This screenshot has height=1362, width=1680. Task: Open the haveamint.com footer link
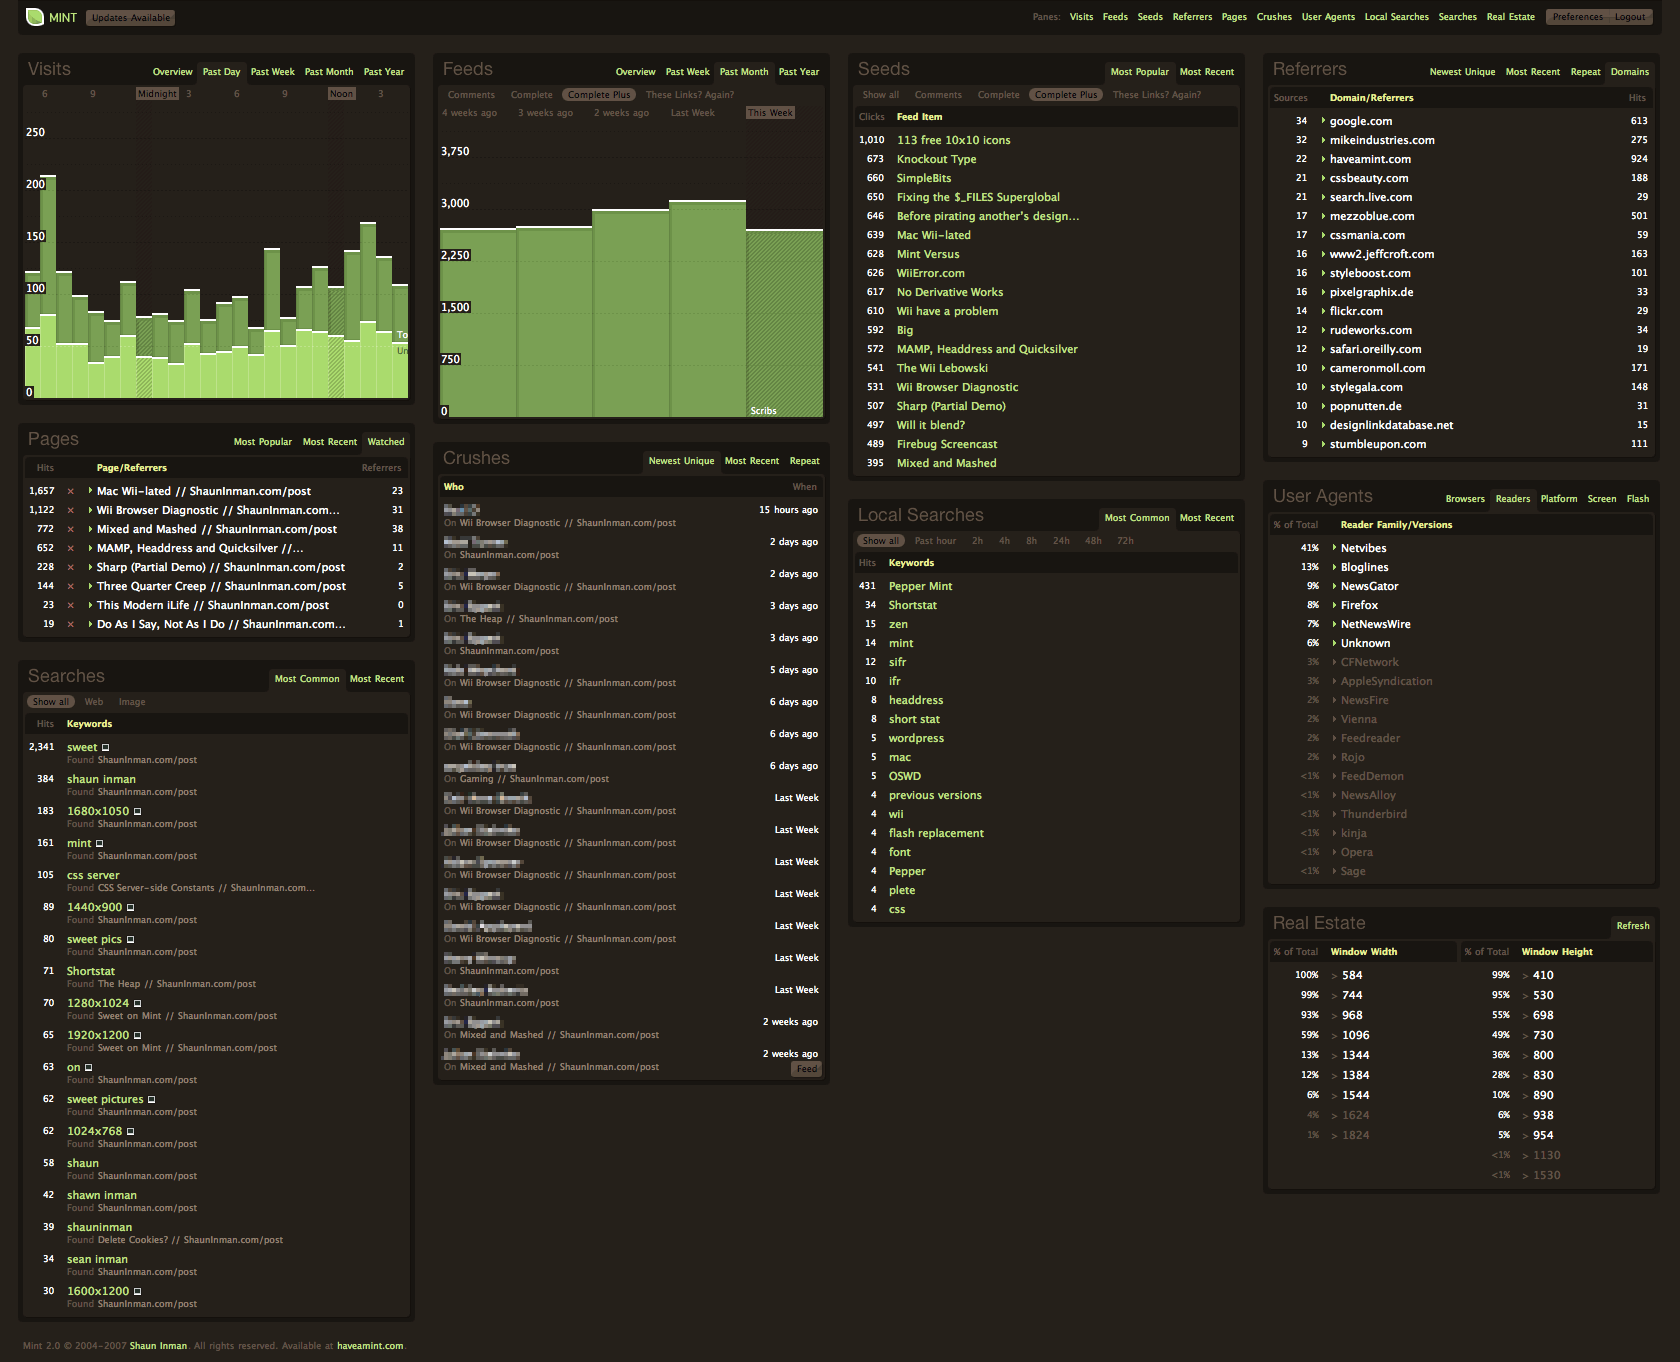[x=370, y=1346]
